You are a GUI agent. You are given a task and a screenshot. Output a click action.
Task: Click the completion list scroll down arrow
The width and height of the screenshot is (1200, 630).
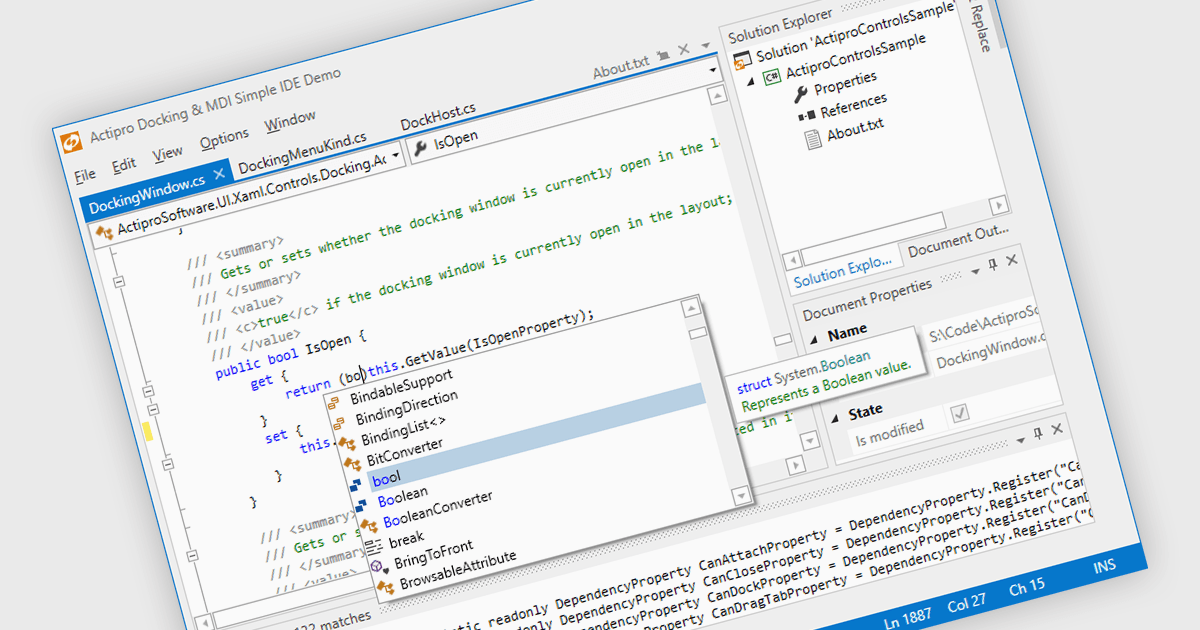pyautogui.click(x=740, y=494)
